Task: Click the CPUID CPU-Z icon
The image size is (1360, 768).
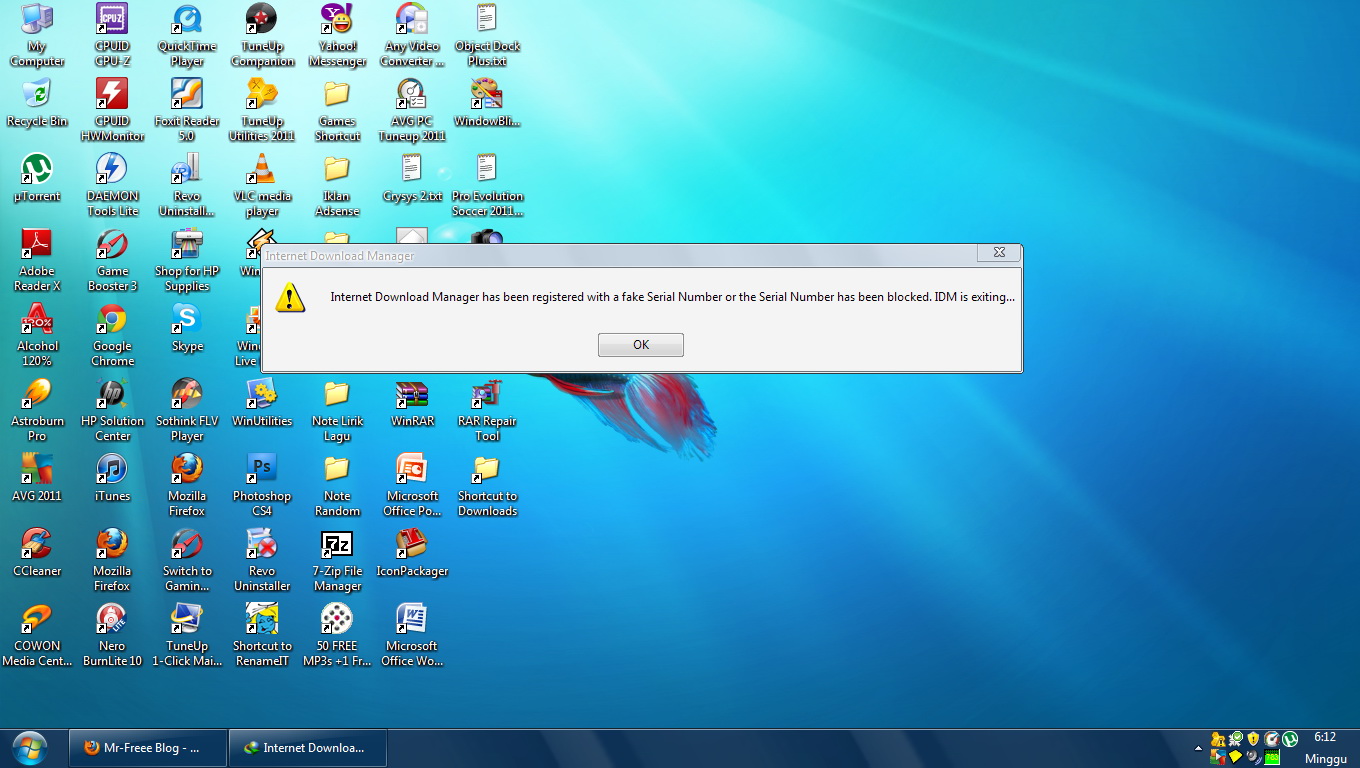Action: pyautogui.click(x=112, y=35)
